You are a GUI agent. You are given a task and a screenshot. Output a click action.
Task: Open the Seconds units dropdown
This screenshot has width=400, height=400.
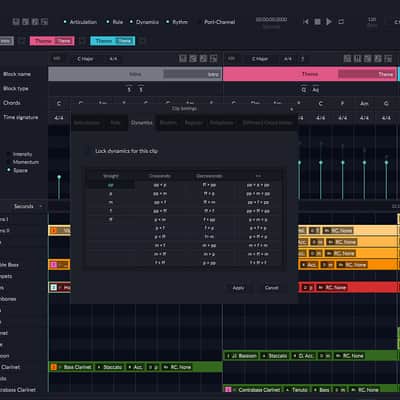point(28,206)
